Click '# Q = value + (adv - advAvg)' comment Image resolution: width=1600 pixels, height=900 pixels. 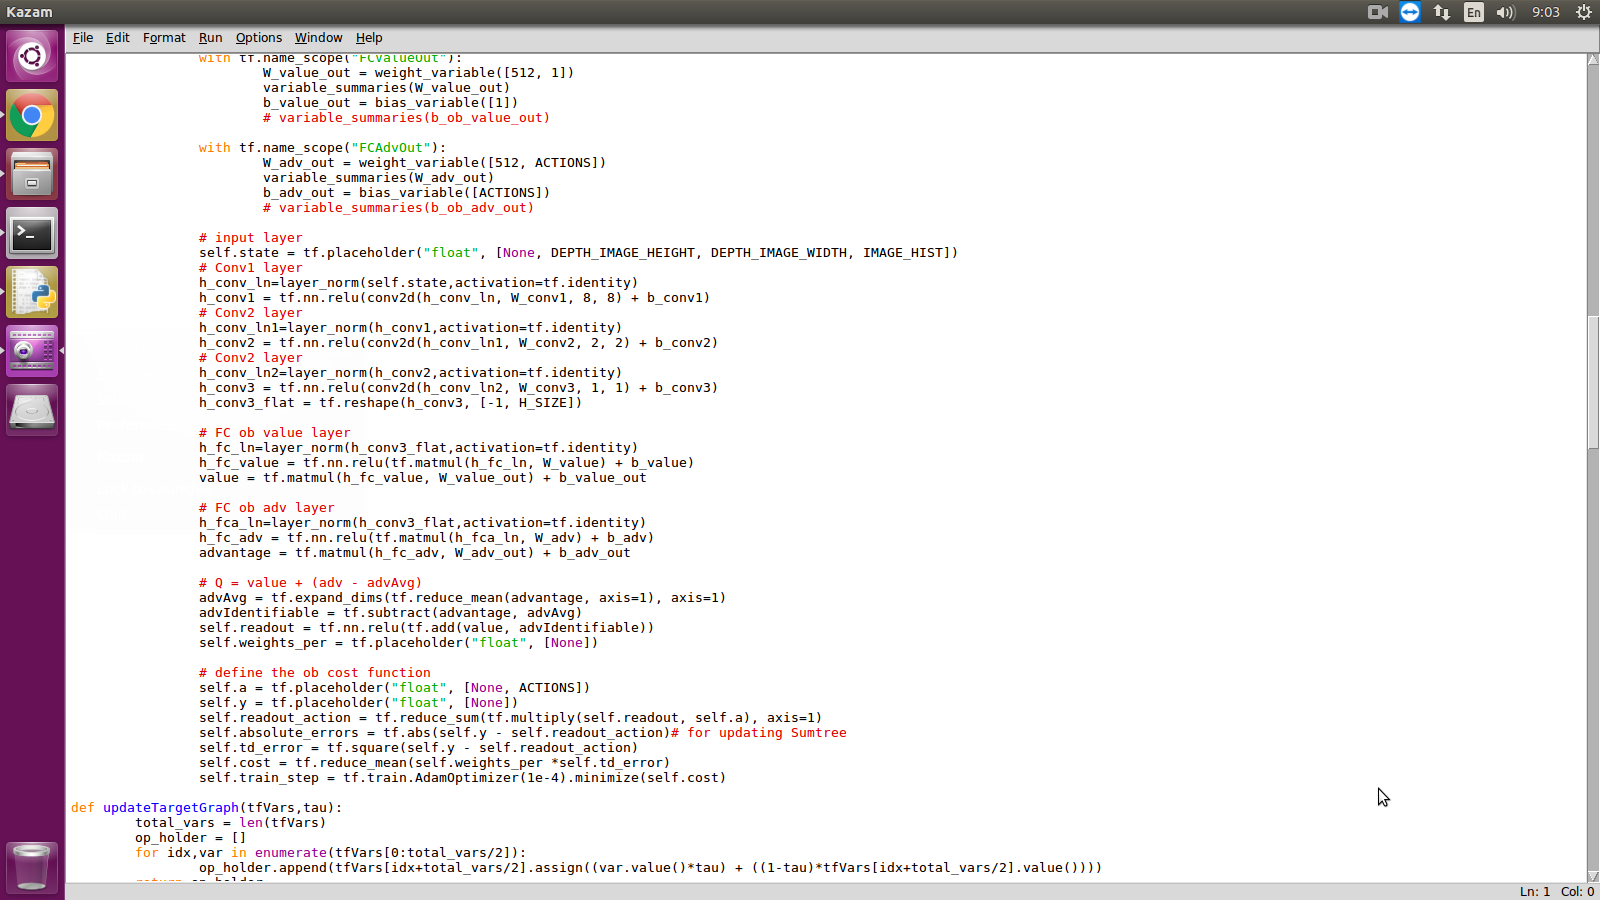pos(310,582)
